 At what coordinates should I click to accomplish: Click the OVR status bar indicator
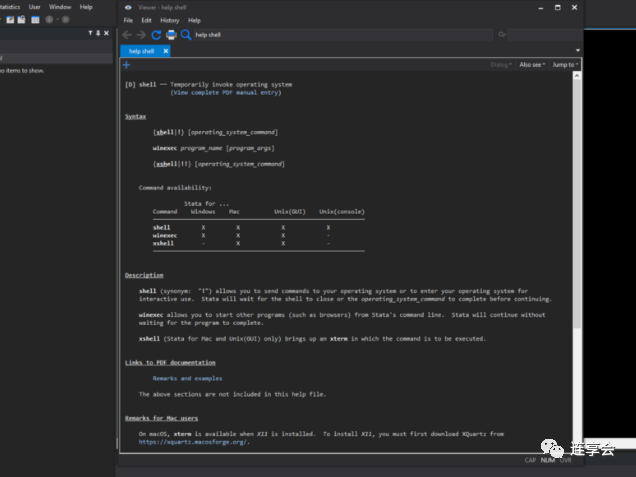click(x=565, y=460)
